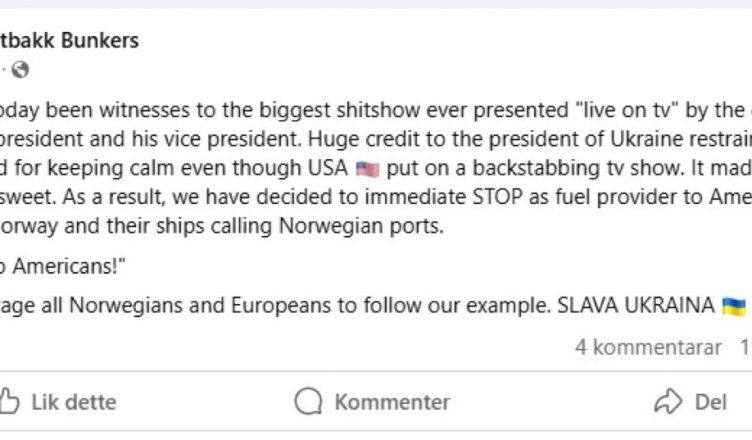Click the SLAVA UKRAINA text
This screenshot has width=752, height=440.
coord(636,305)
